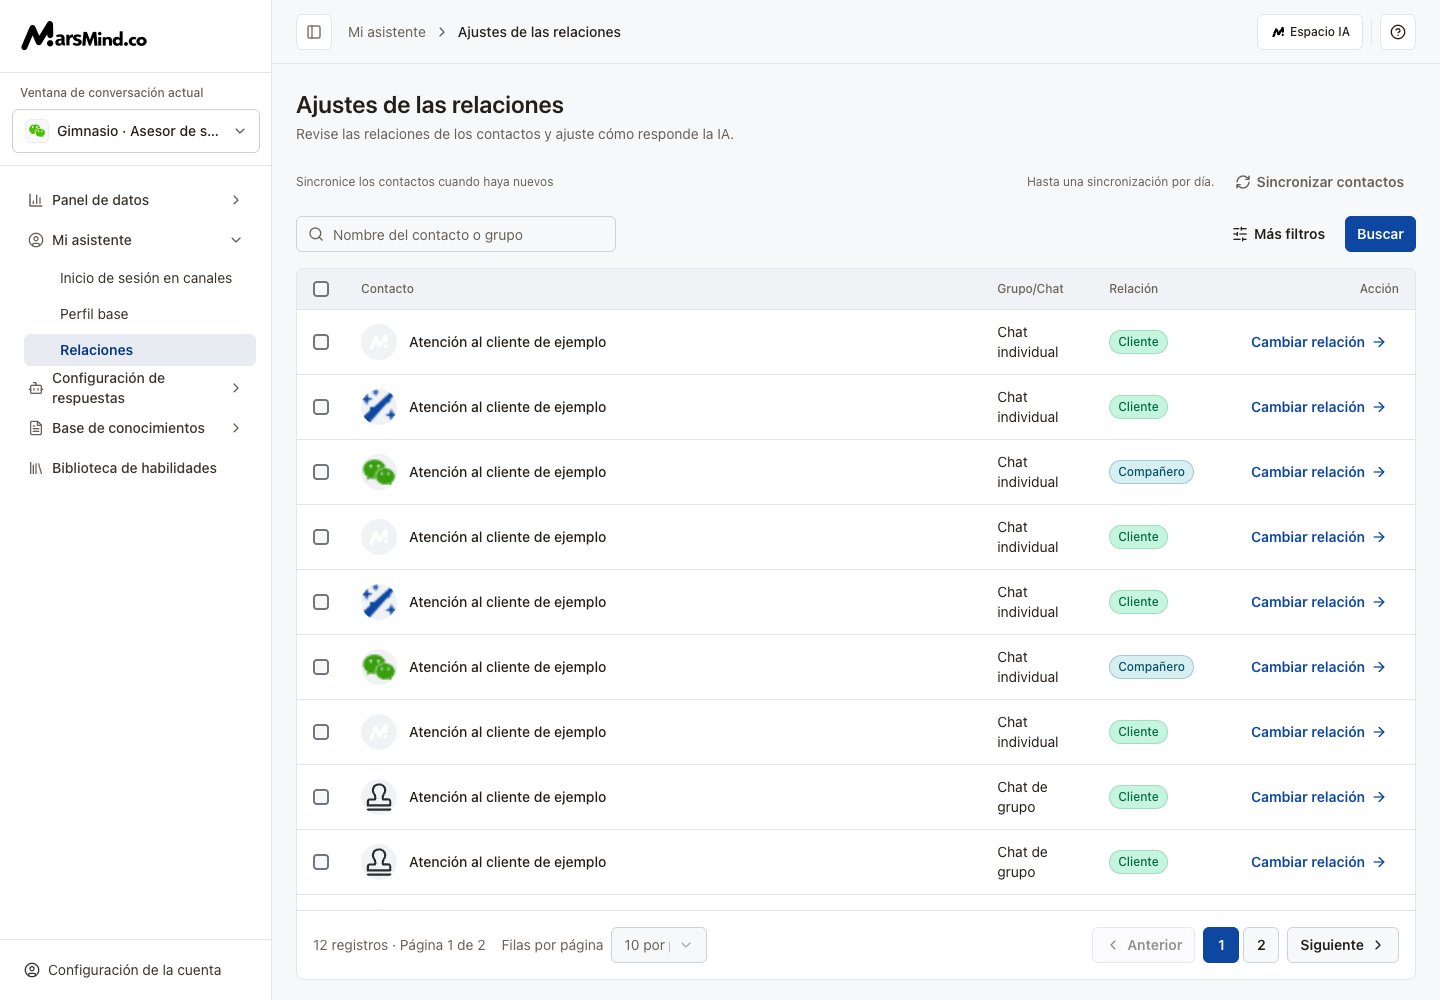Click the Sincronizar contactos refresh icon
The image size is (1440, 1000).
click(1243, 182)
